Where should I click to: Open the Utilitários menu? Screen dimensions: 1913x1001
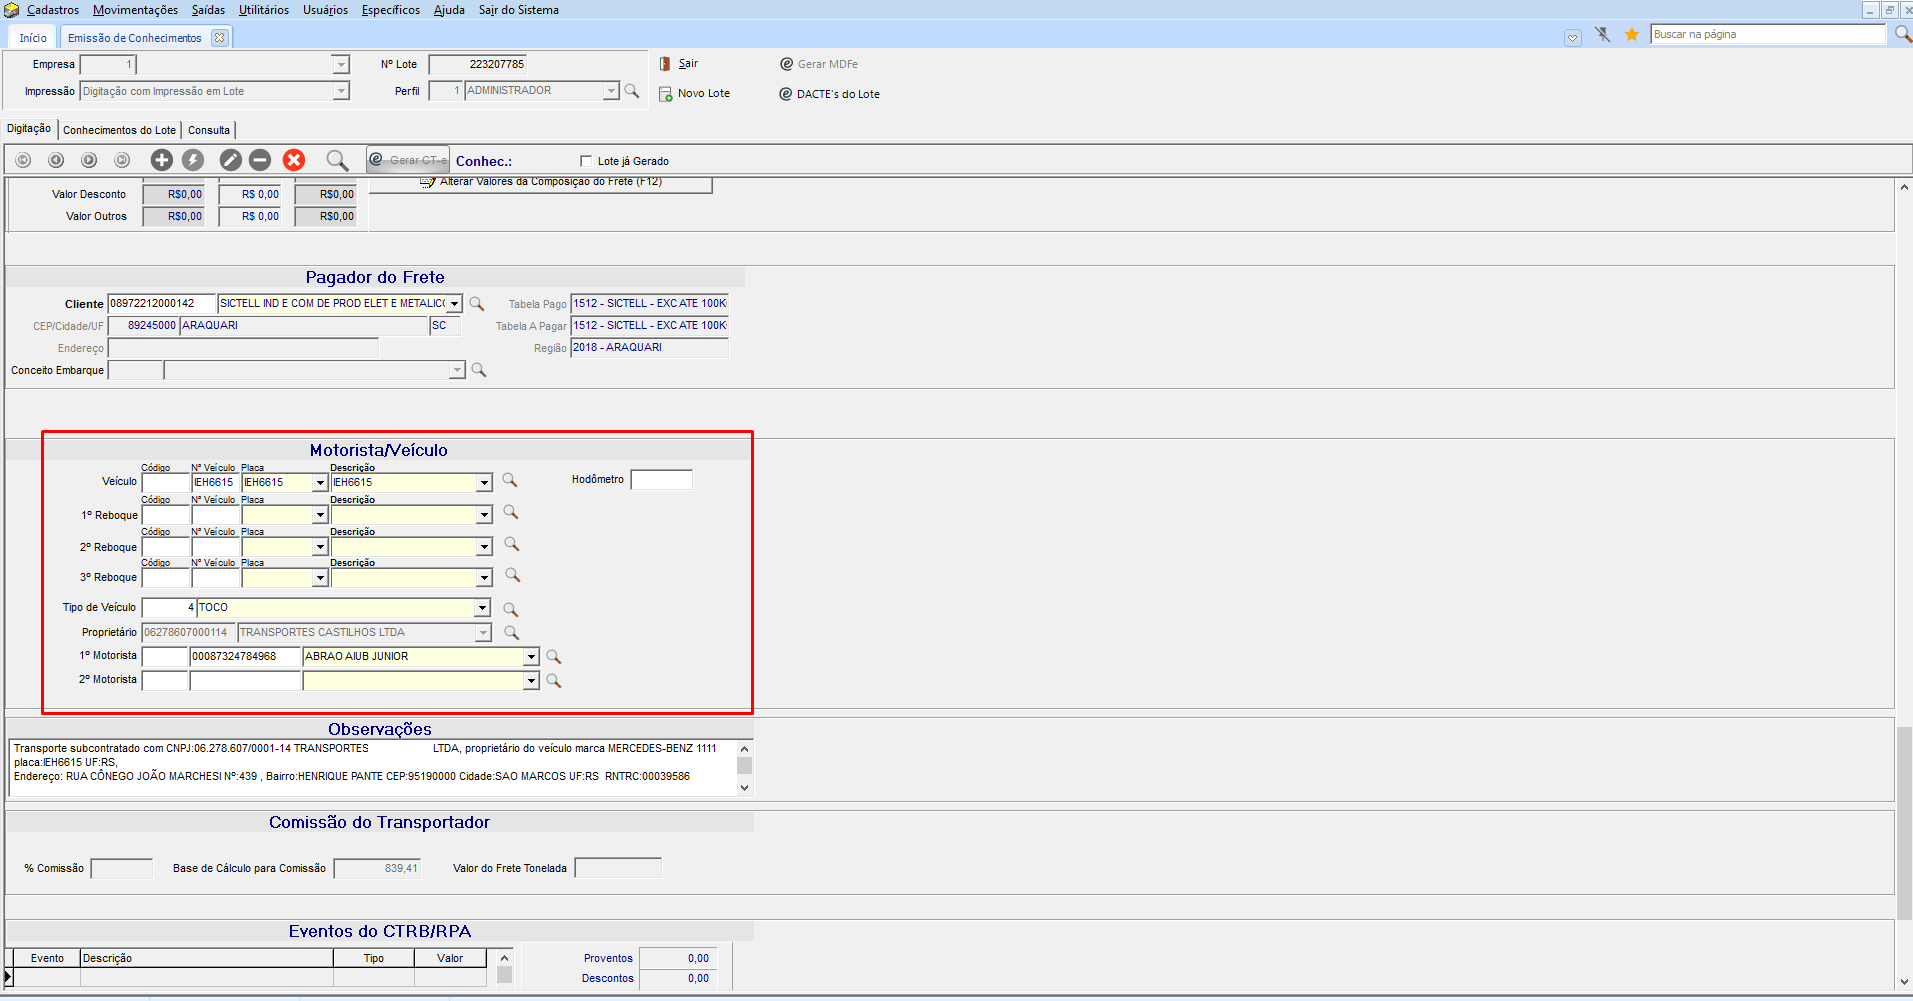pos(264,10)
